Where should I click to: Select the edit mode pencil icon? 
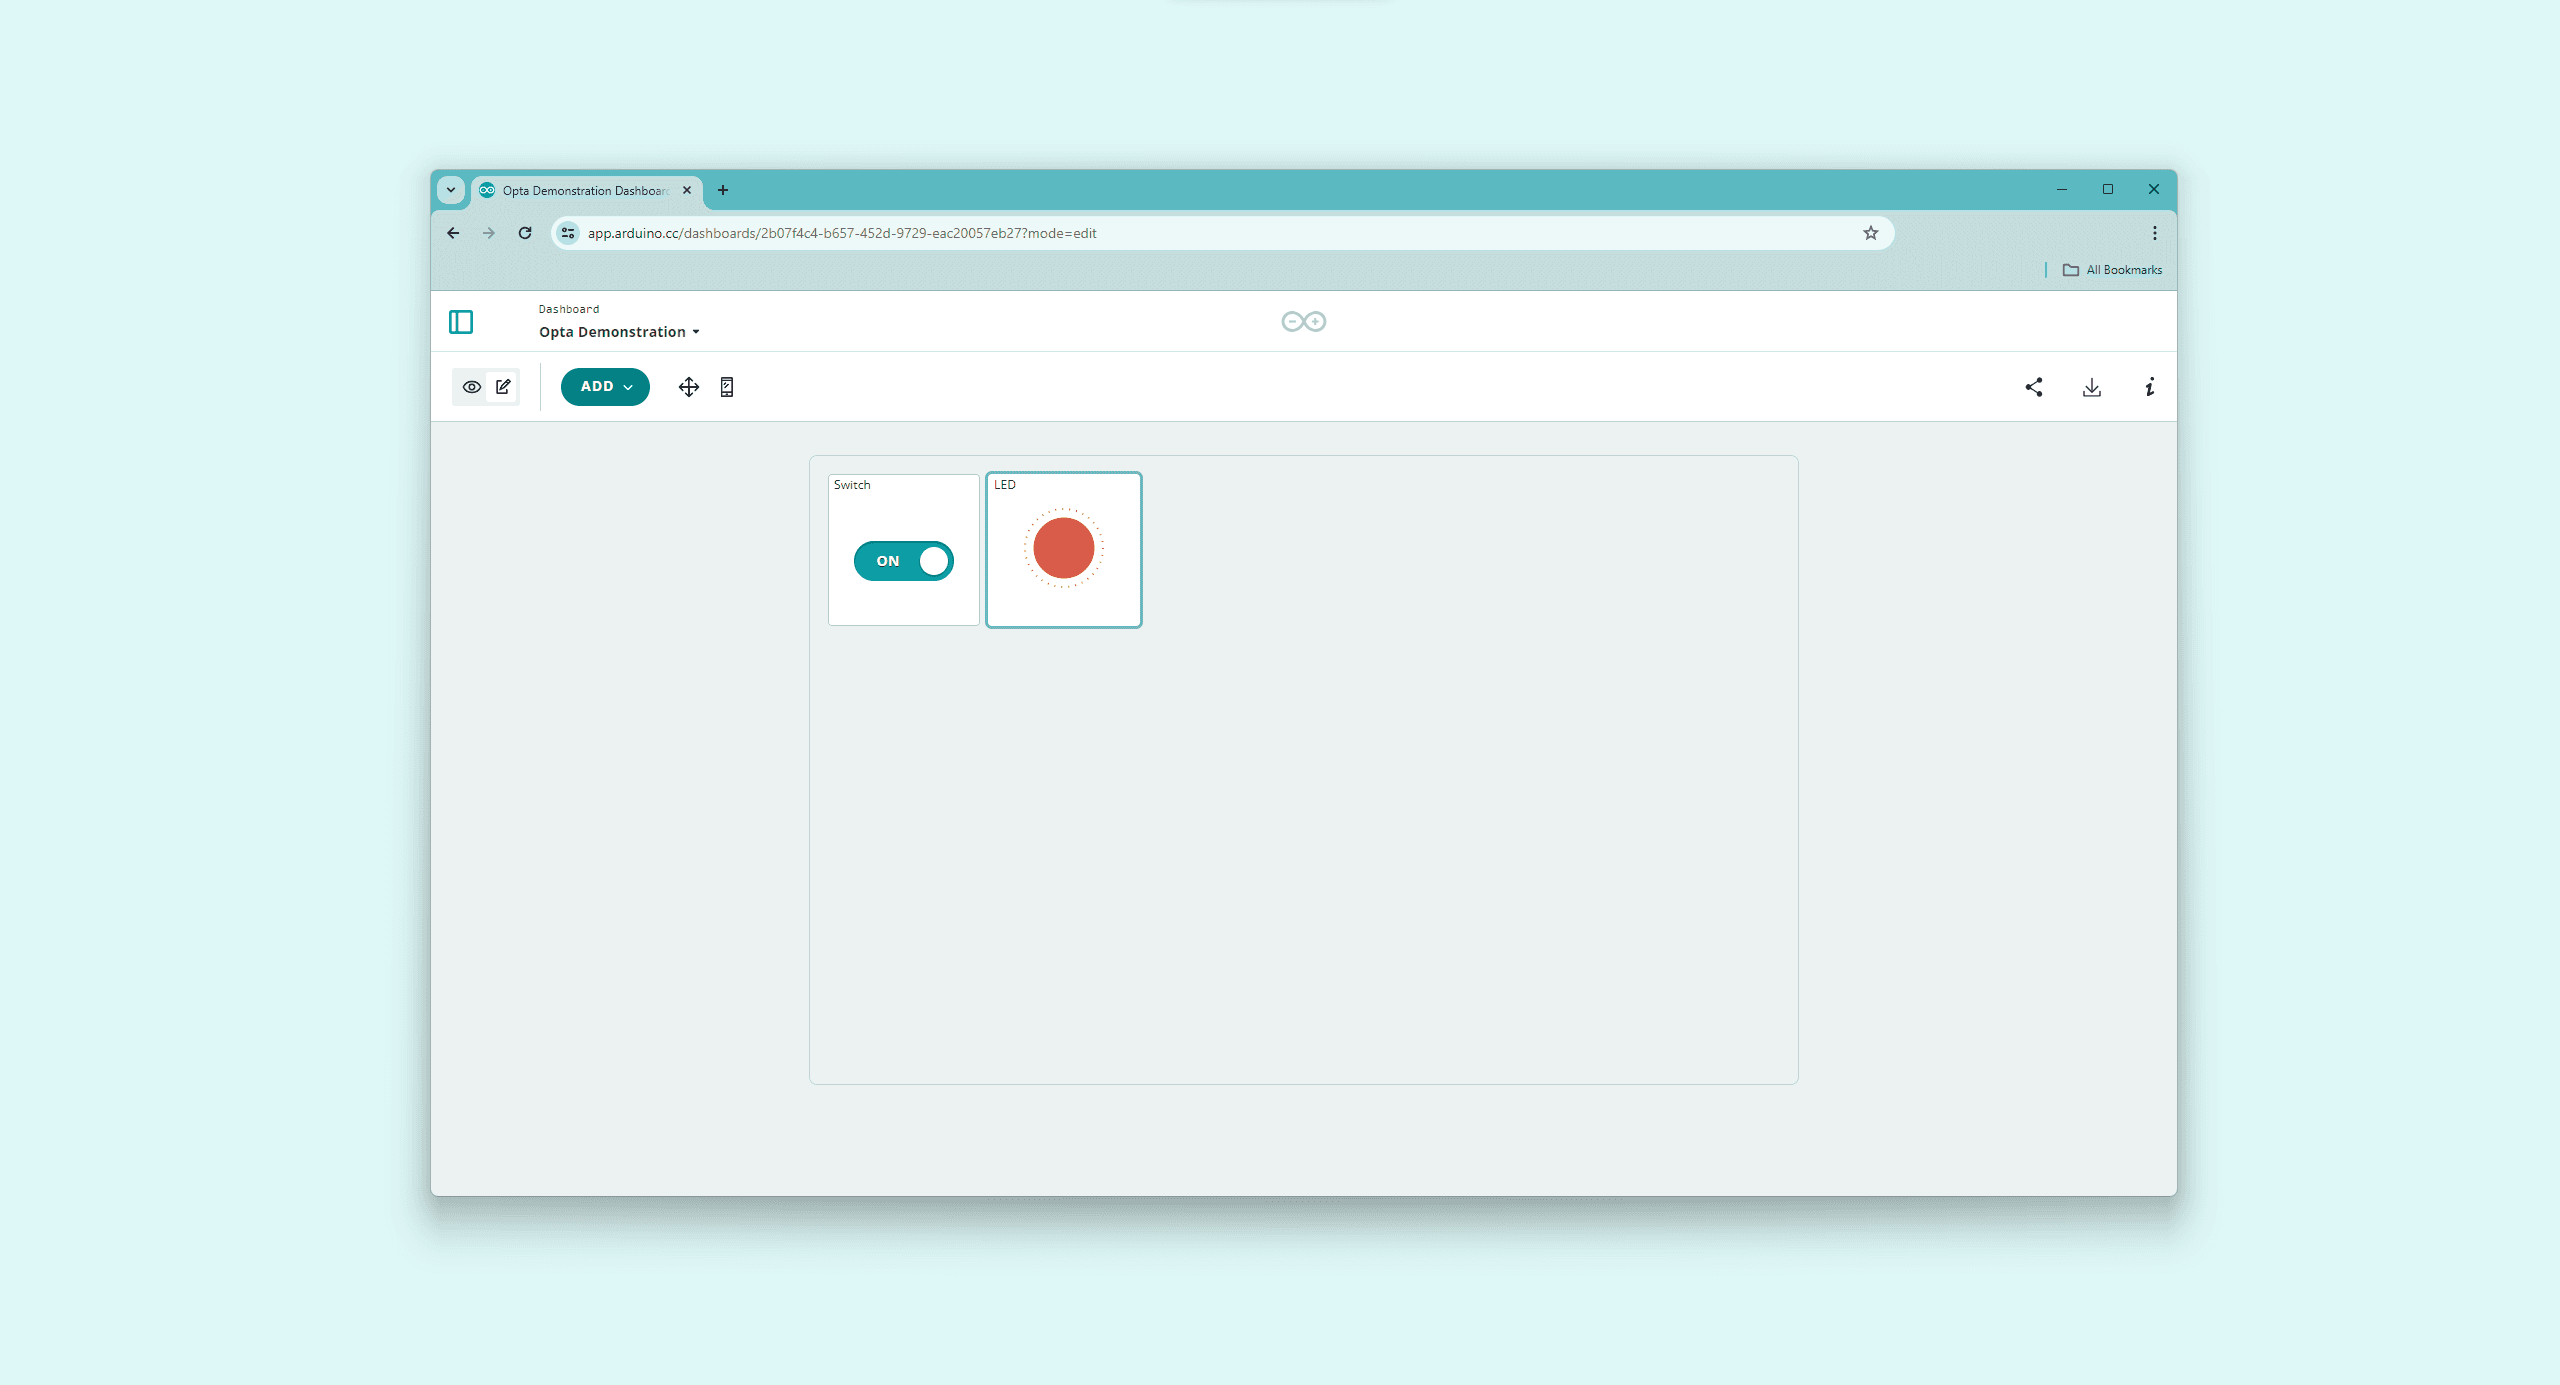(x=503, y=387)
